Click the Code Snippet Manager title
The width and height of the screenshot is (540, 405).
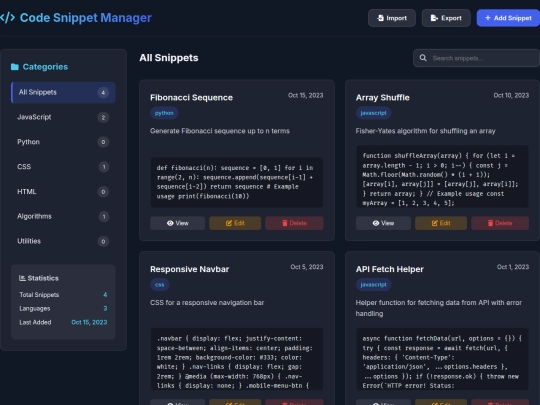(x=85, y=18)
